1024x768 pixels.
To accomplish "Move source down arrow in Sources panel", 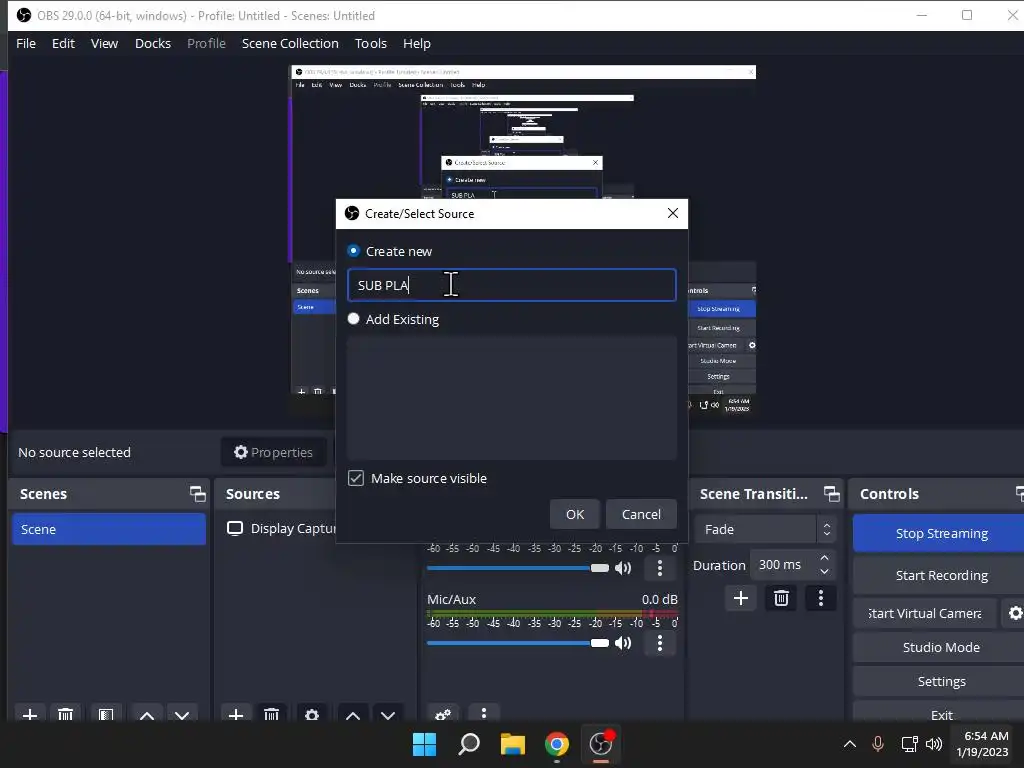I will [388, 714].
